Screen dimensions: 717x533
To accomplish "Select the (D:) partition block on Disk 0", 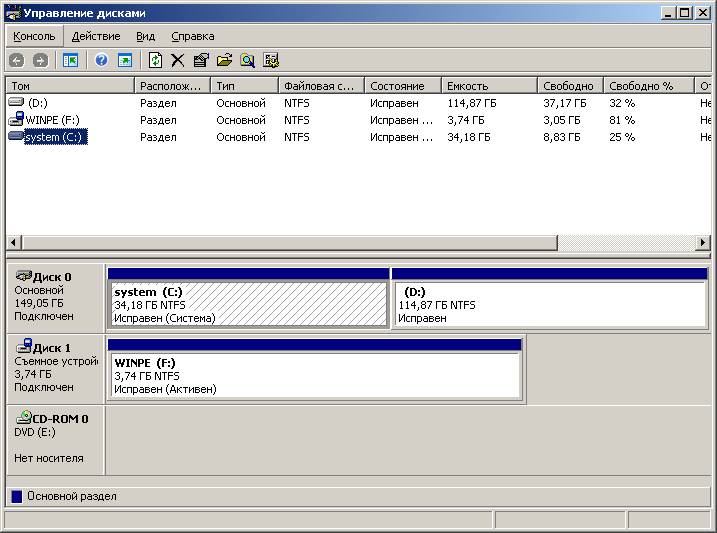I will point(549,304).
